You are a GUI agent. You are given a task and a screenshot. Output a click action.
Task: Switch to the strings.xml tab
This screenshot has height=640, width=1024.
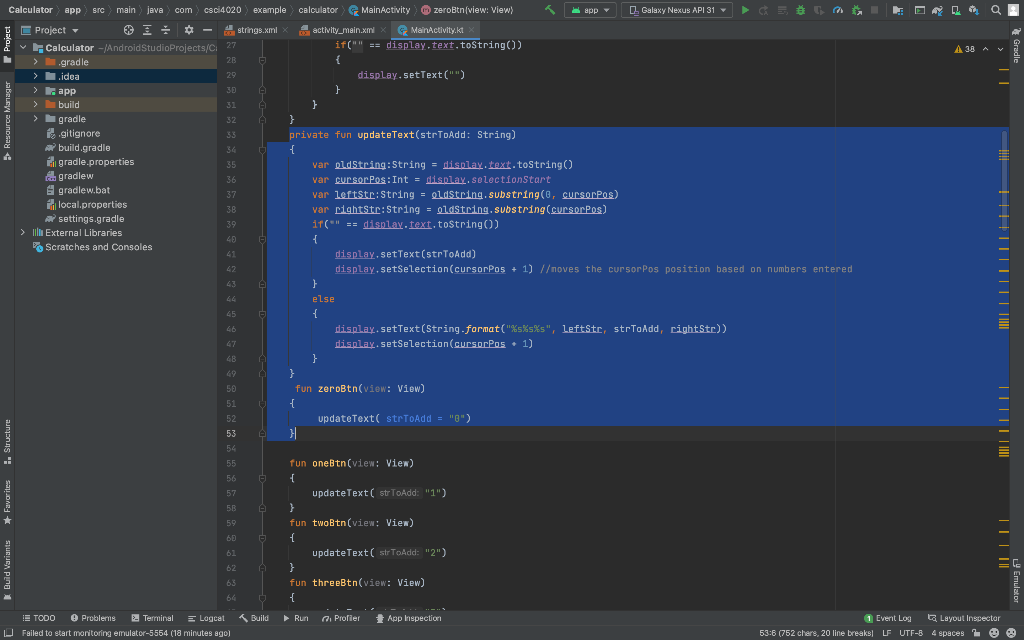256,30
